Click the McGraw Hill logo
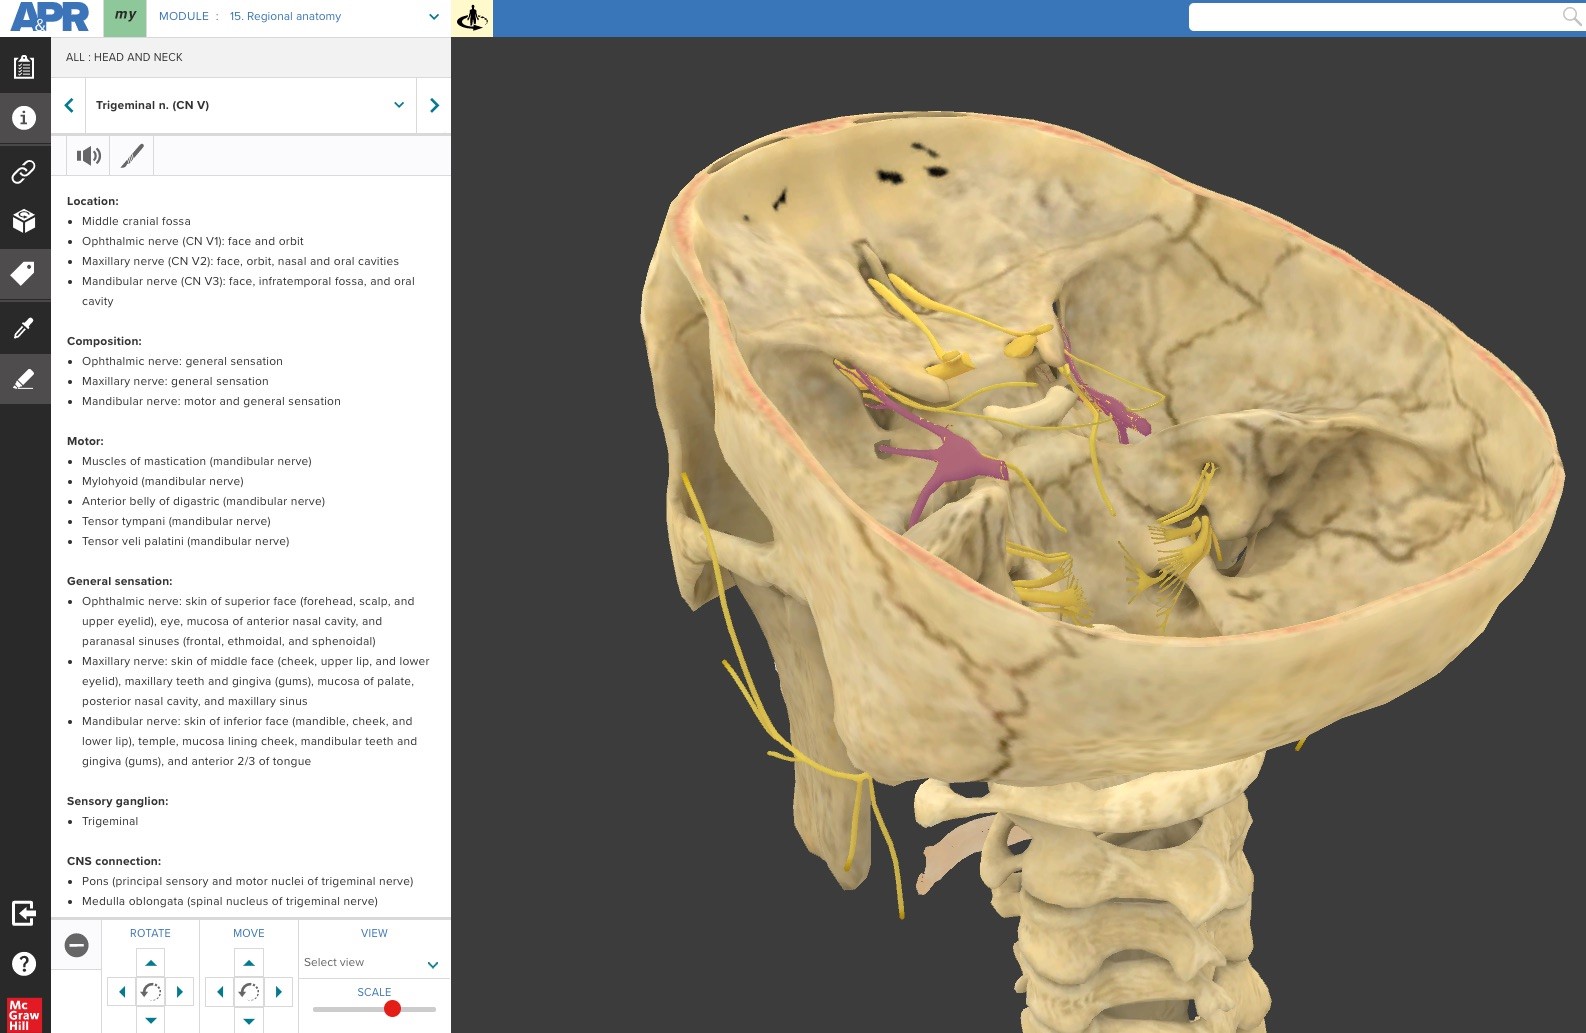Viewport: 1586px width, 1033px height. (x=24, y=1015)
